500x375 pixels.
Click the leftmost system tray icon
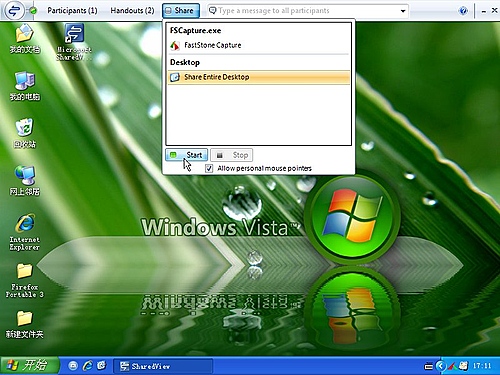pyautogui.click(x=428, y=367)
